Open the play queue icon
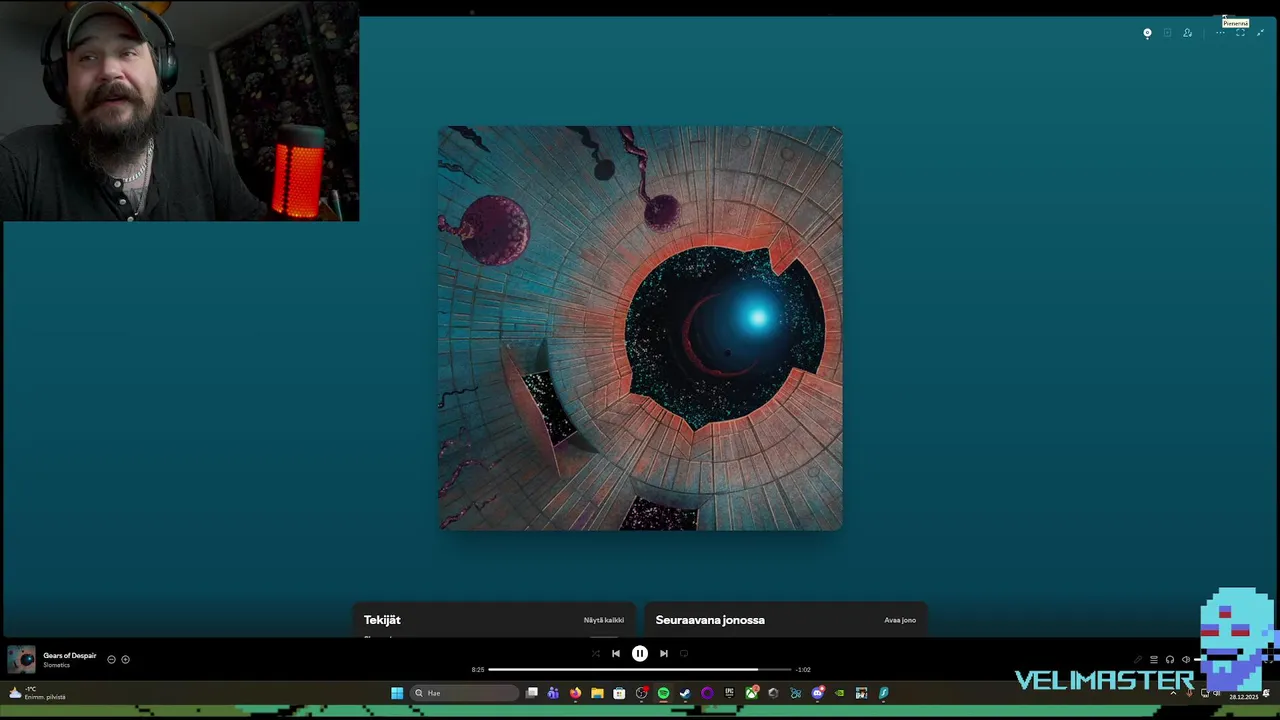 click(1154, 659)
